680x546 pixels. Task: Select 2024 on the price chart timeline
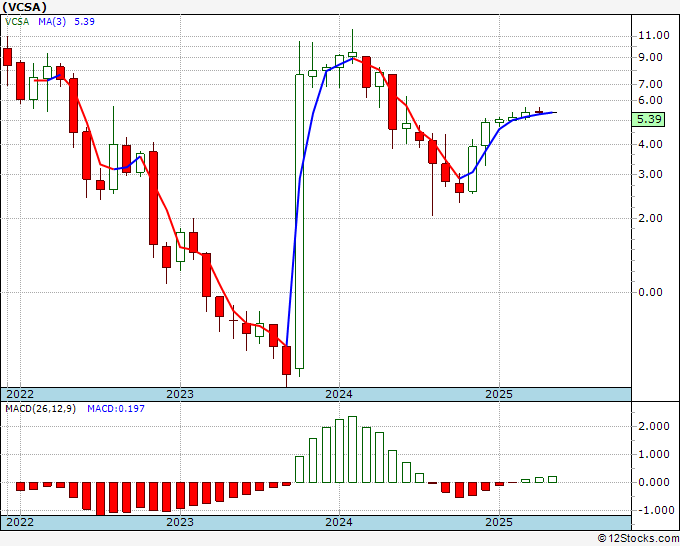click(x=339, y=394)
